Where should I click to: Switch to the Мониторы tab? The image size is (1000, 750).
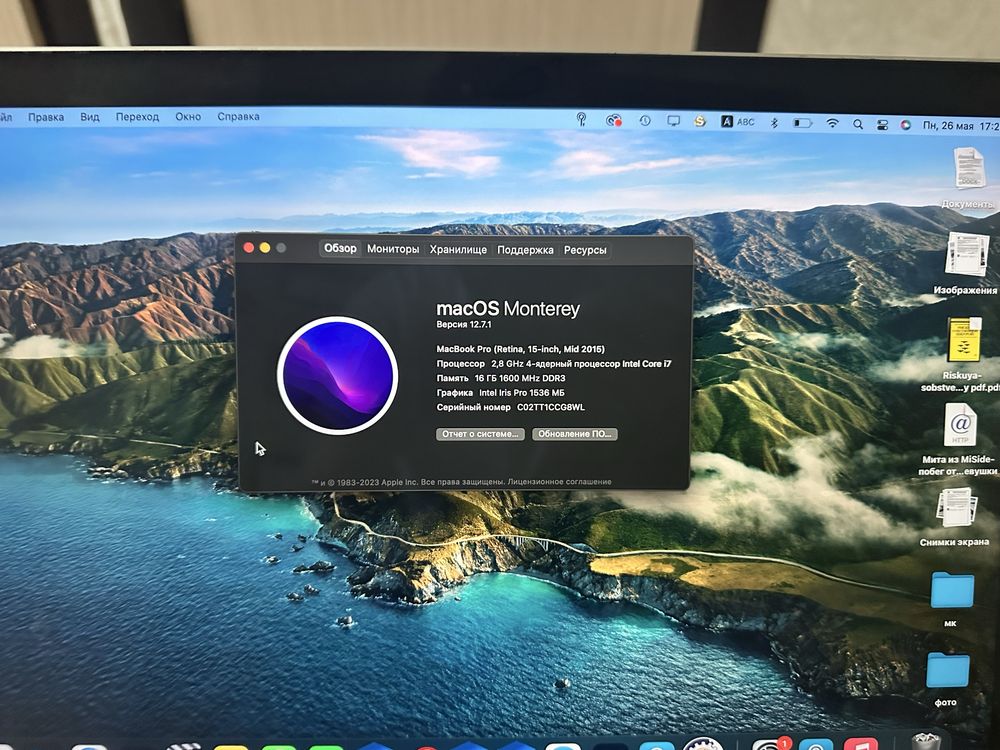(393, 249)
